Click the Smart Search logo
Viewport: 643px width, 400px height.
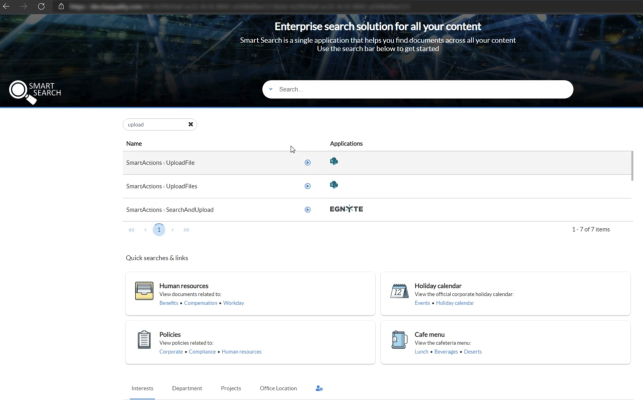click(36, 91)
